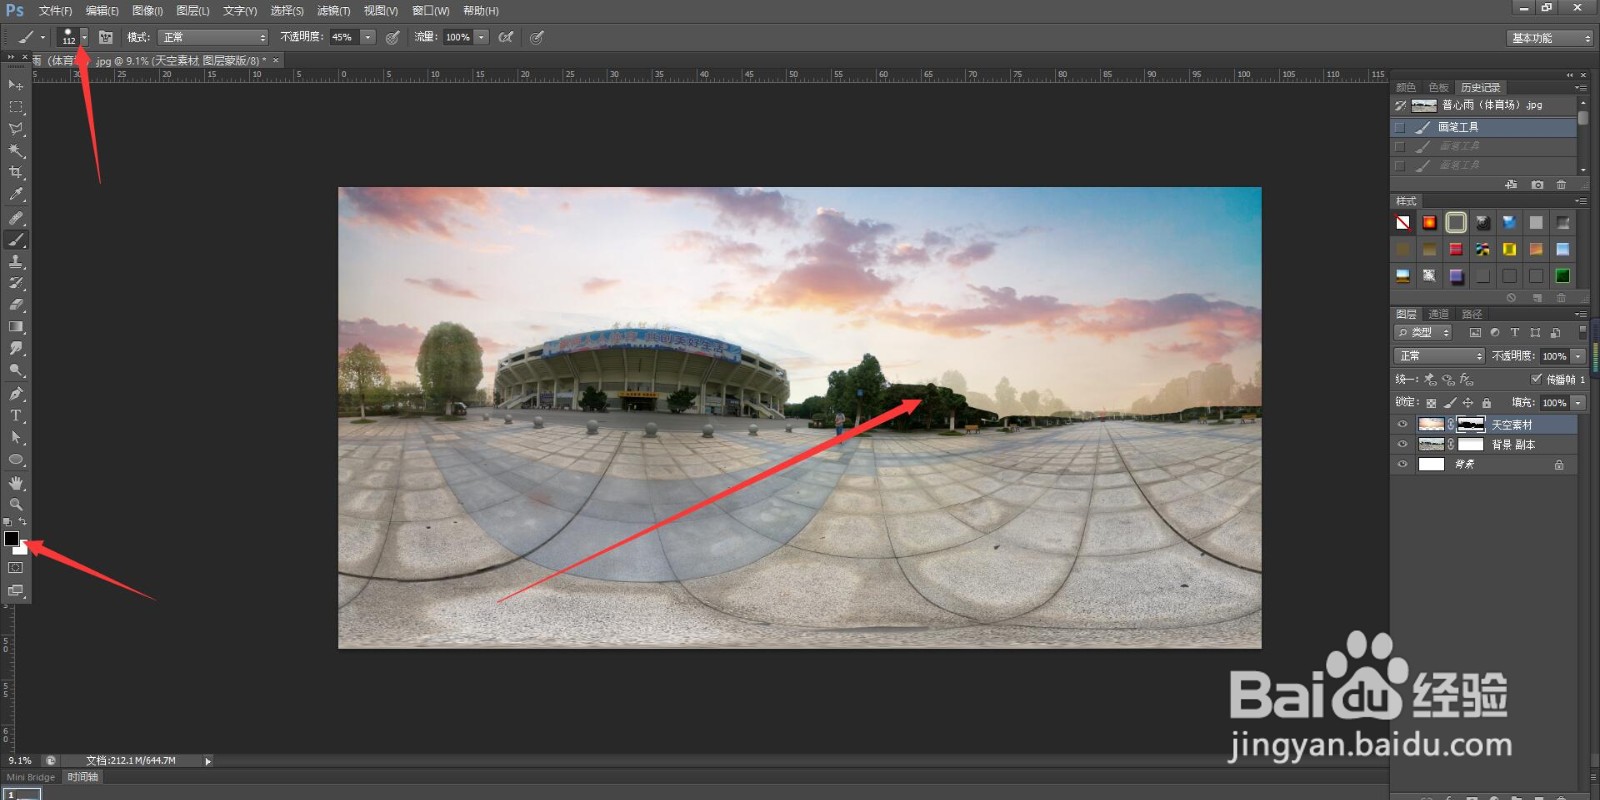The height and width of the screenshot is (800, 1600).
Task: Select the Move tool
Action: point(15,85)
